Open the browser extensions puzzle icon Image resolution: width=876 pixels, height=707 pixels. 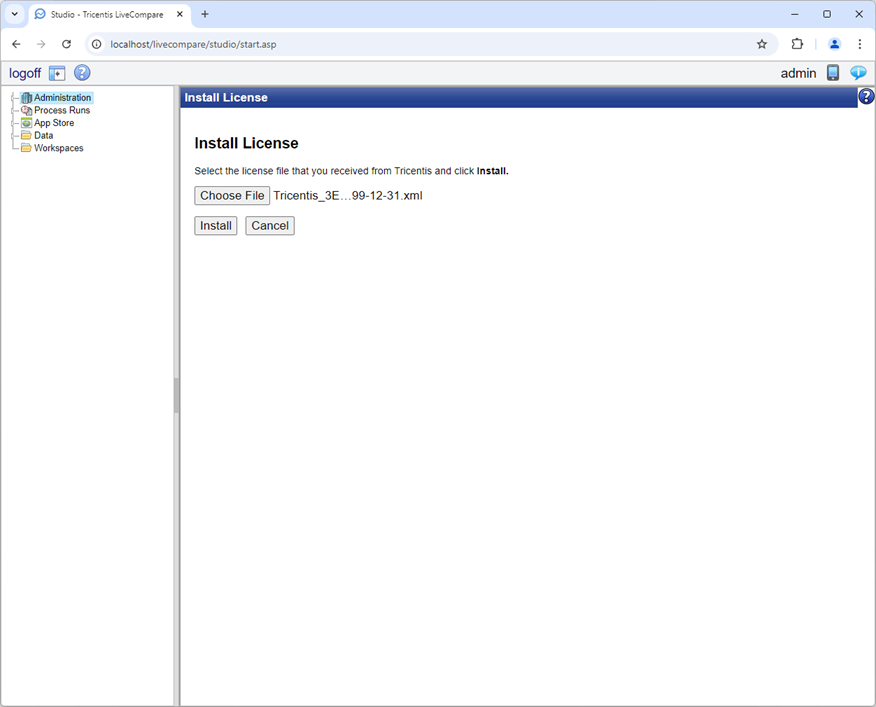796,44
